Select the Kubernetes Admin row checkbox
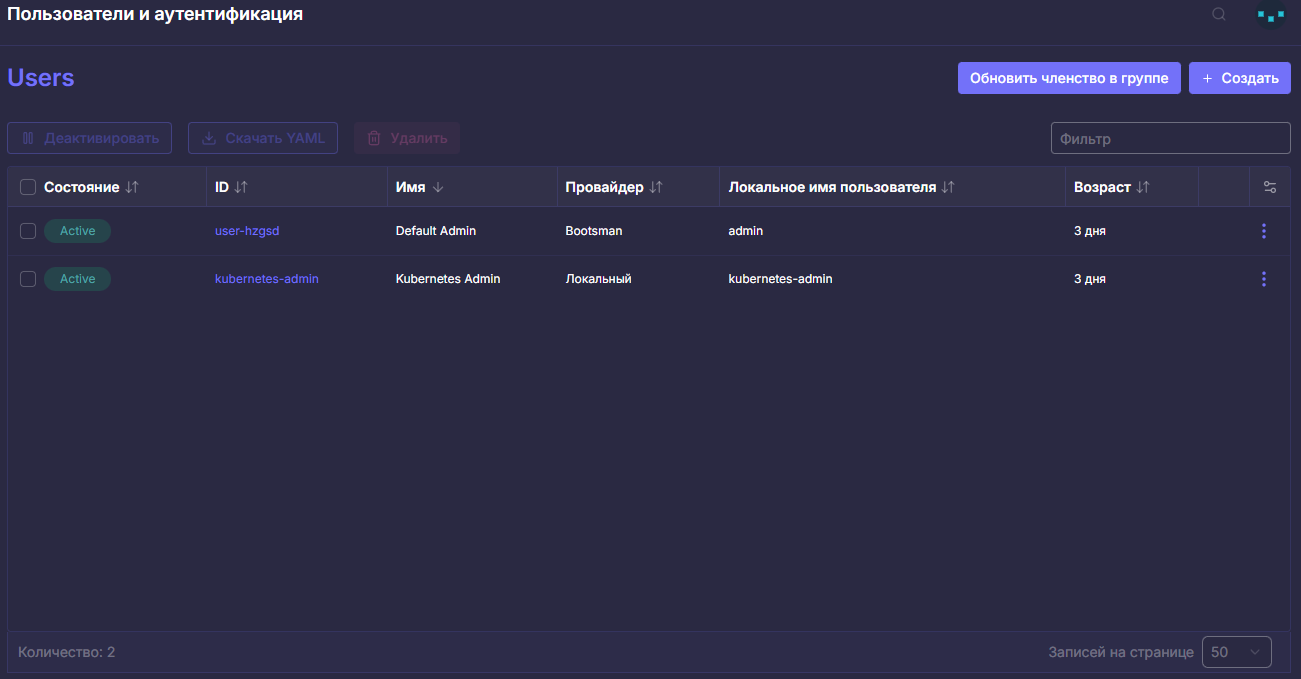 [28, 279]
